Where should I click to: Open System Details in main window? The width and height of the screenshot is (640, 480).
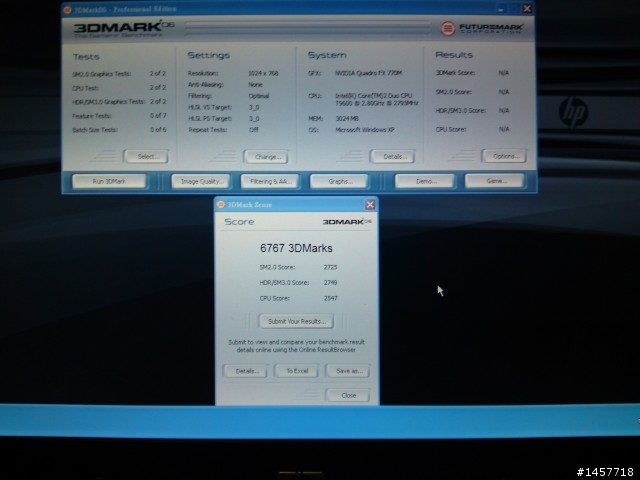tap(393, 156)
